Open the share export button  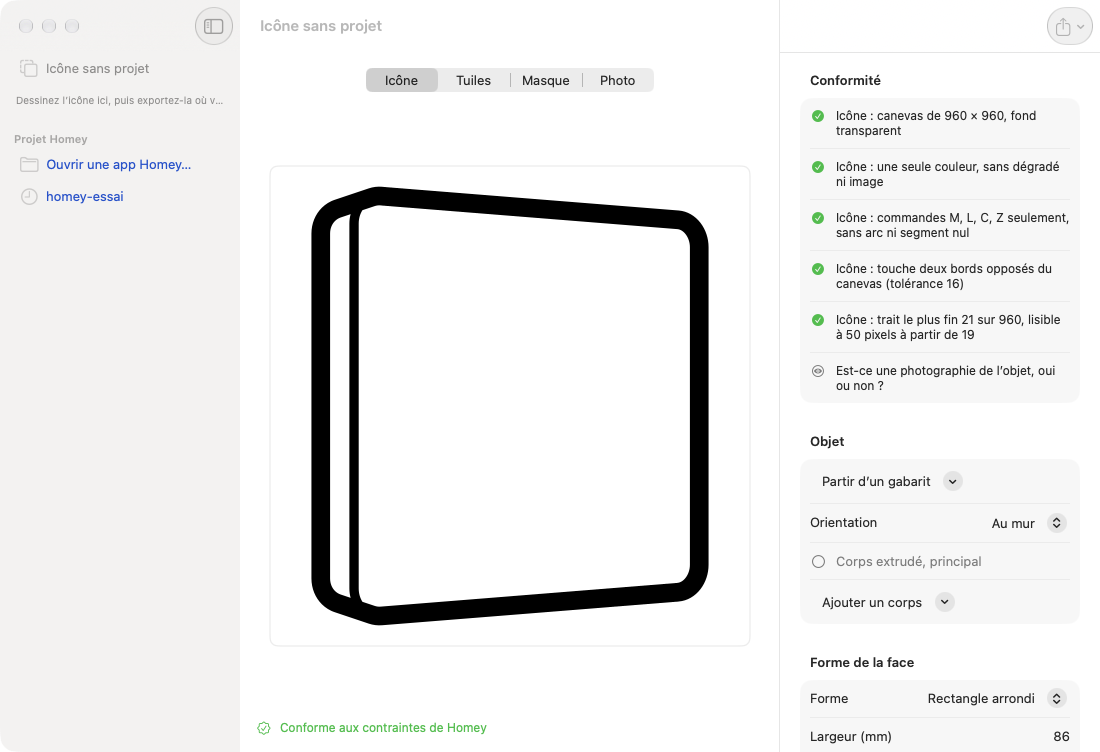1069,27
